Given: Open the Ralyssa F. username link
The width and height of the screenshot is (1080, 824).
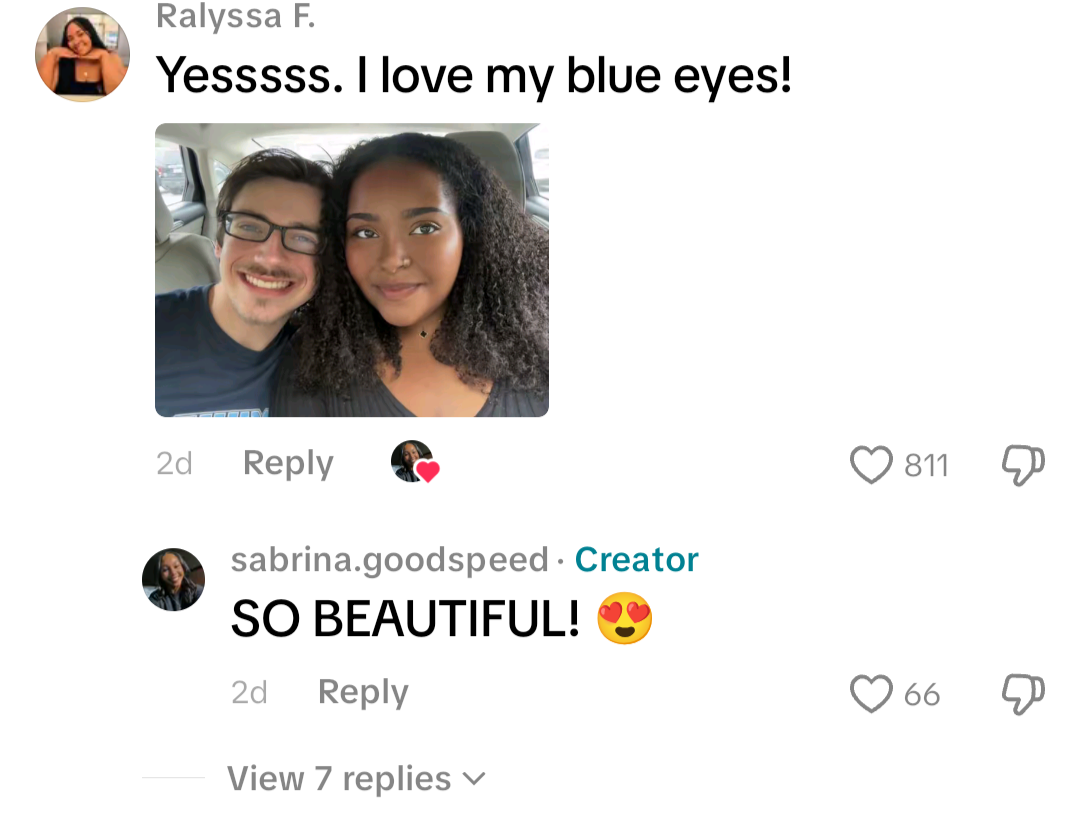Looking at the screenshot, I should tap(236, 16).
